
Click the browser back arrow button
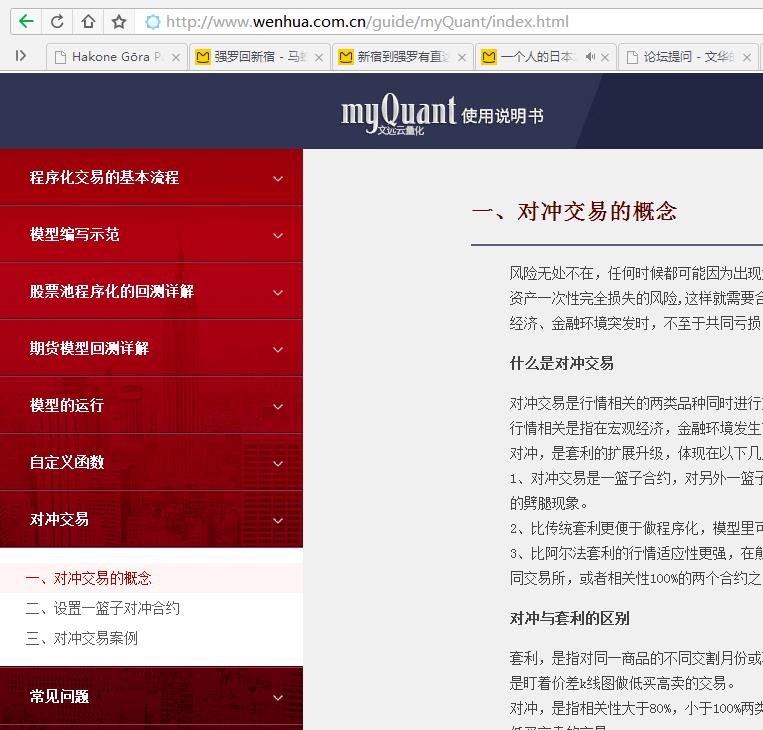click(26, 21)
